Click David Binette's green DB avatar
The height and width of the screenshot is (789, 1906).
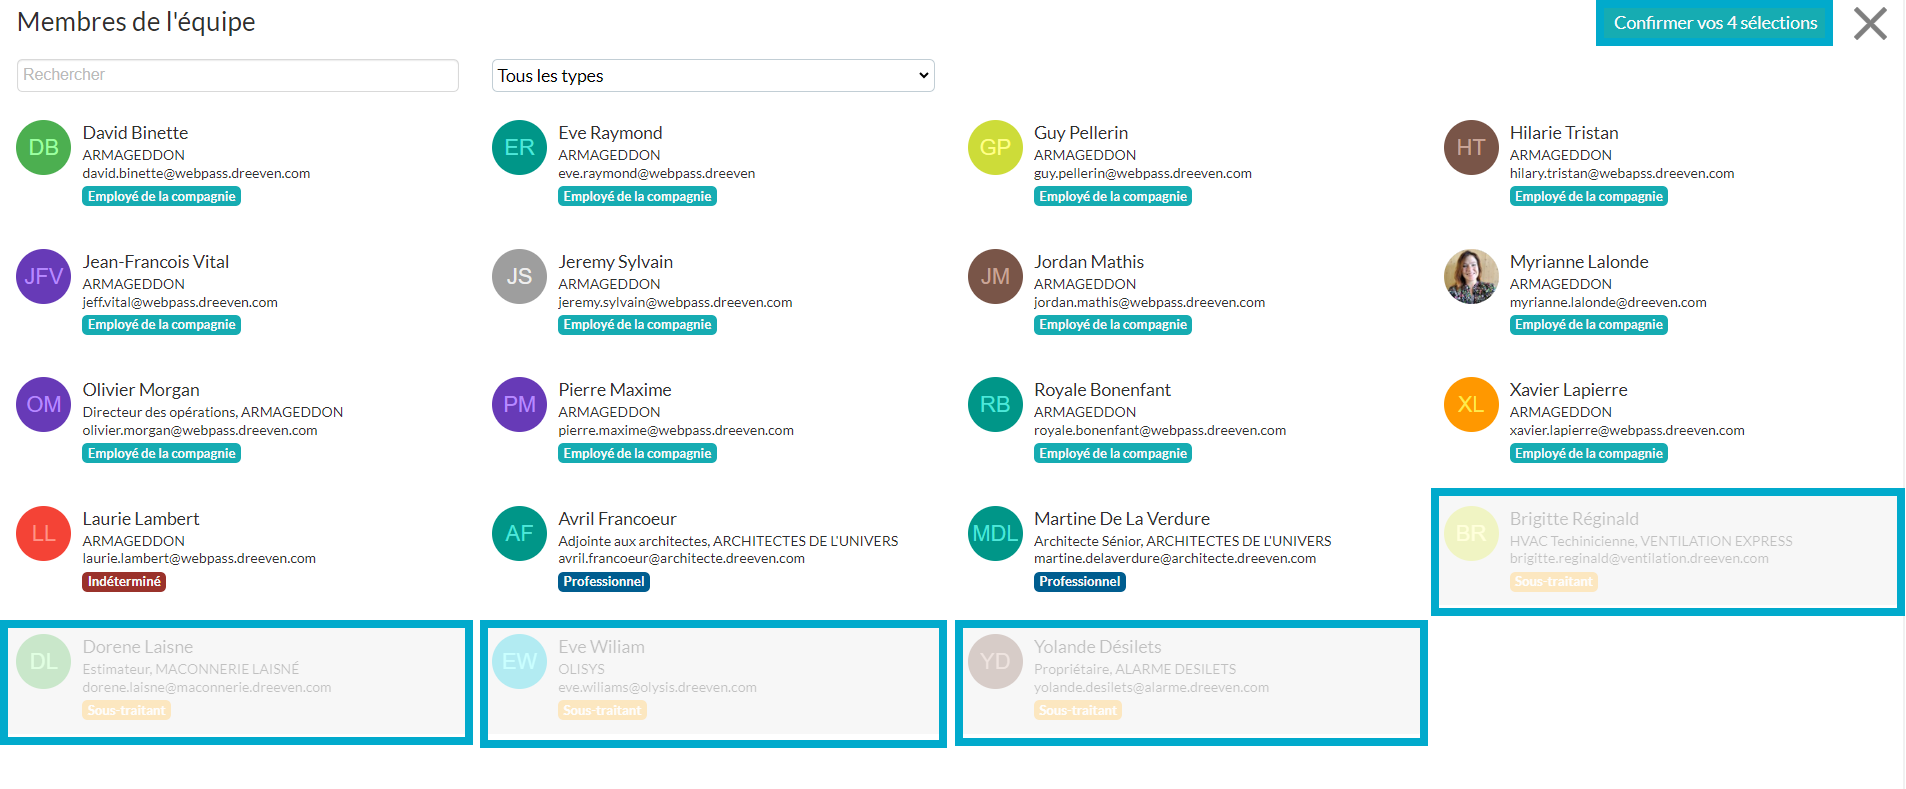pyautogui.click(x=43, y=148)
